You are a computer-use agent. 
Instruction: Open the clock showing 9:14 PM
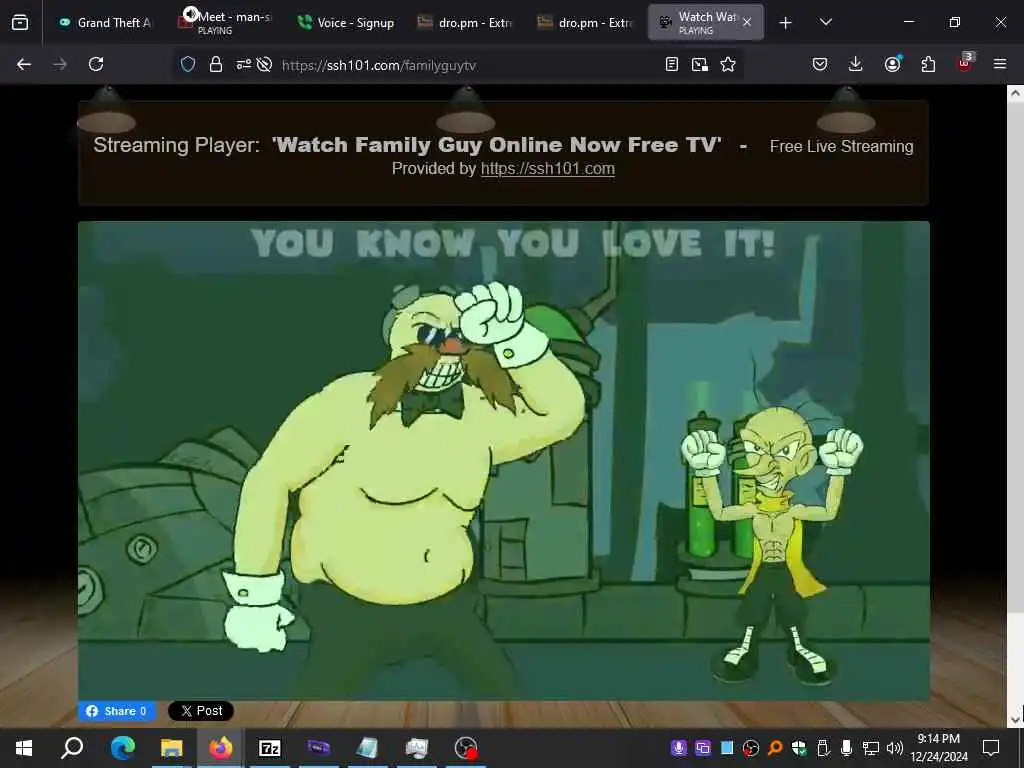939,748
